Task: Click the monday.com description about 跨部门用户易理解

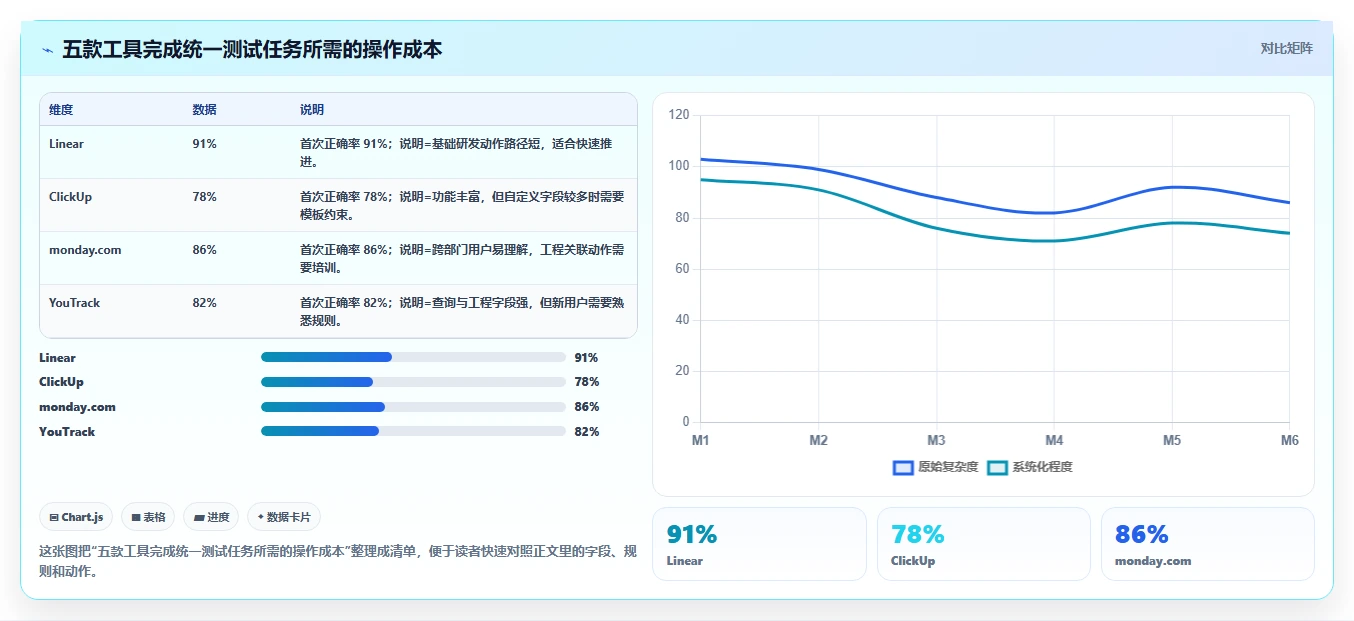Action: pos(462,259)
